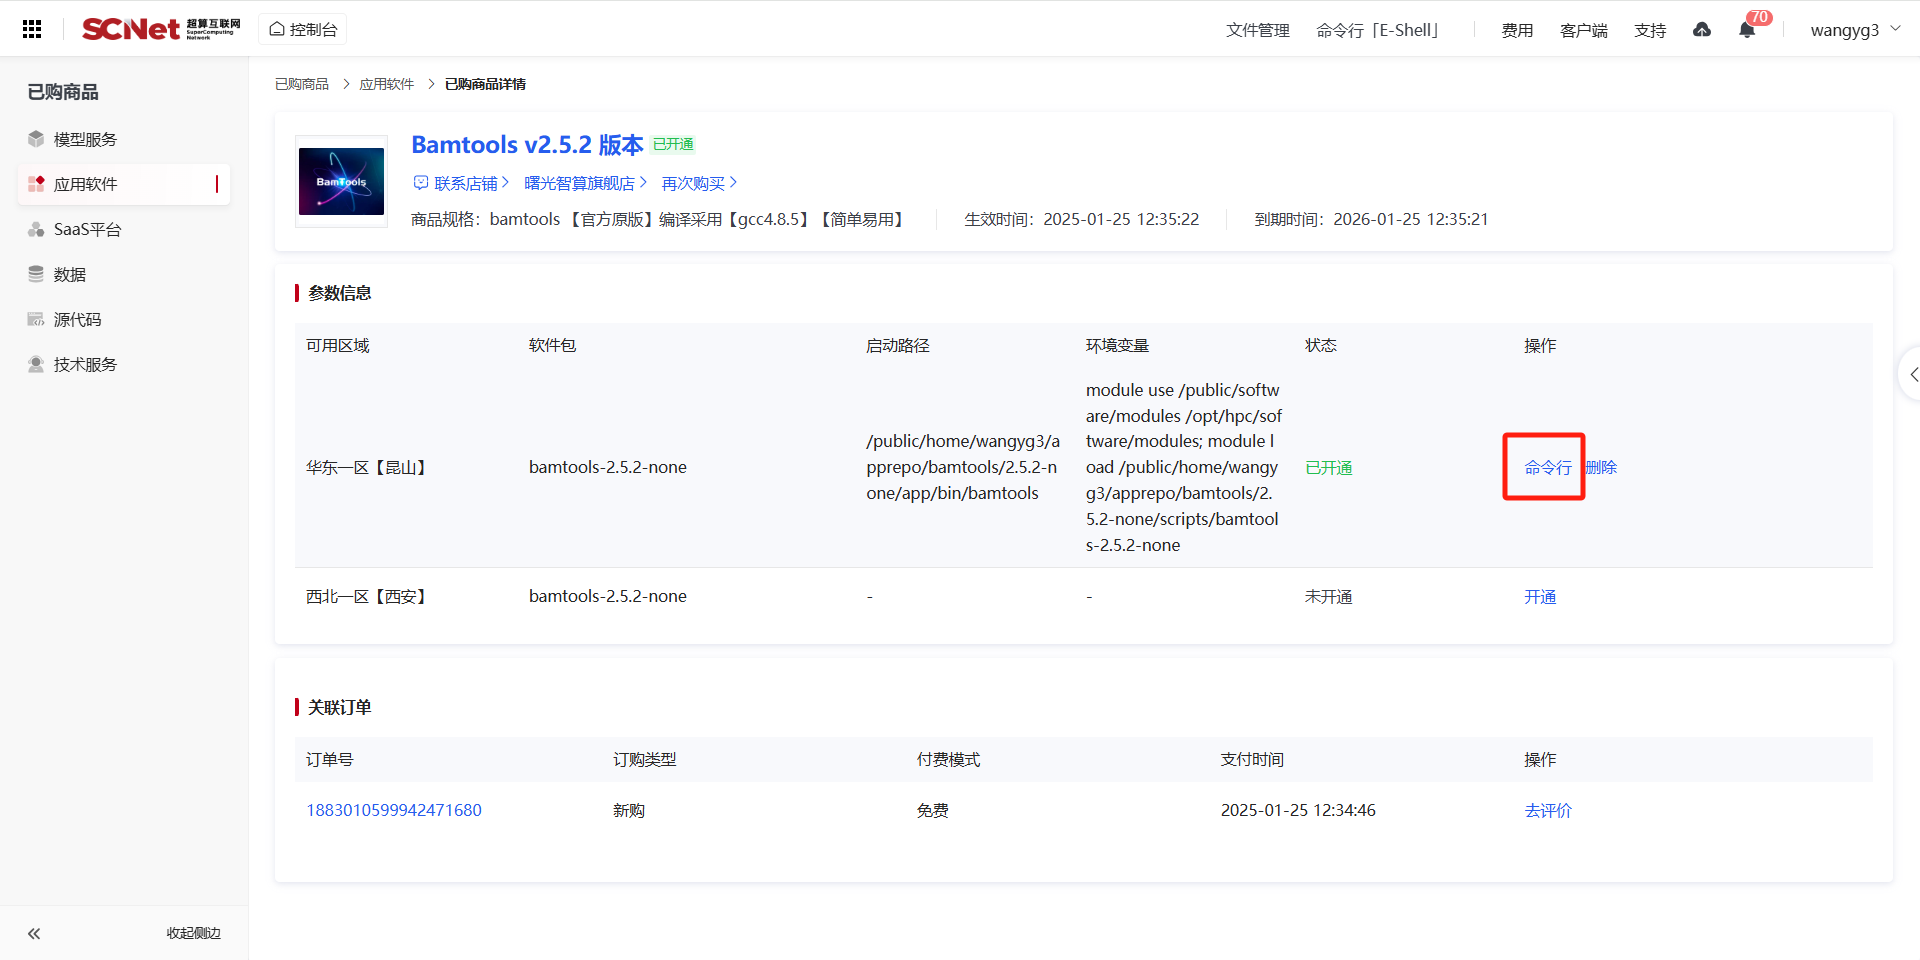Open the app grid launcher icon

(32, 29)
